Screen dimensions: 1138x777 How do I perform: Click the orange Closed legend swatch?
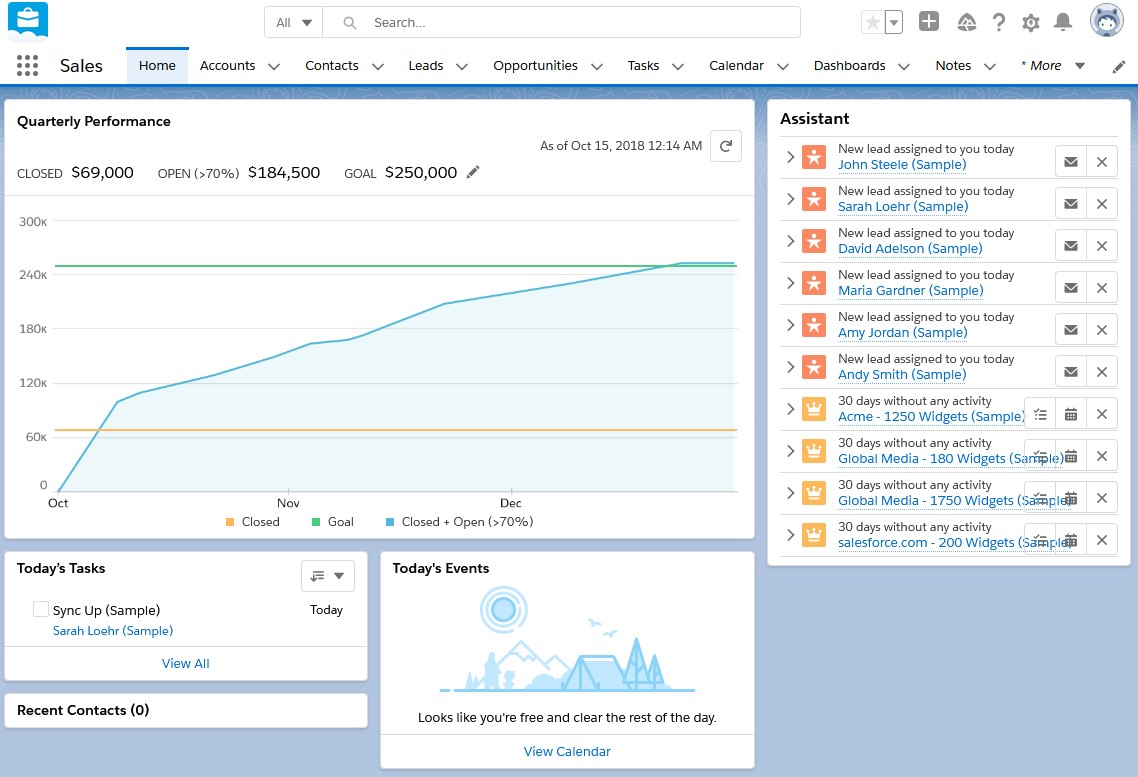point(229,521)
